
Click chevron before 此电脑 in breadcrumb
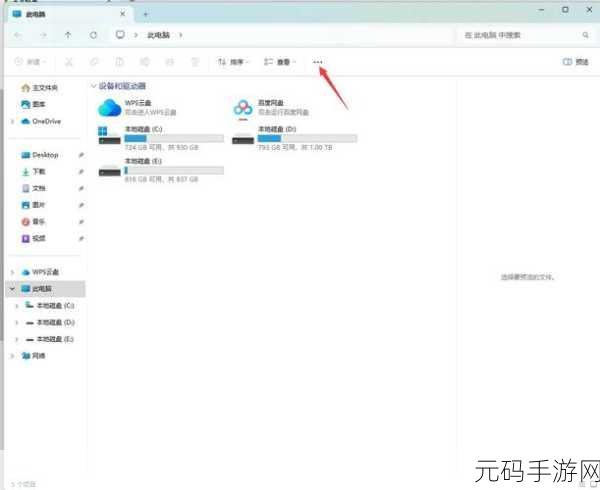click(x=135, y=35)
